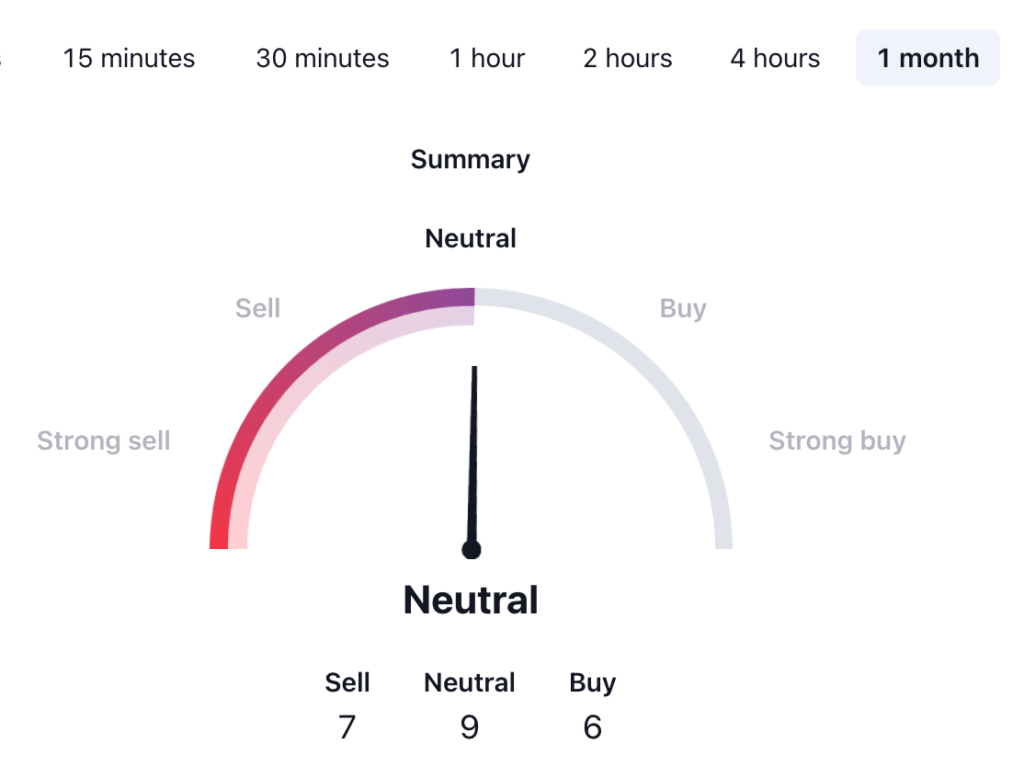The height and width of the screenshot is (767, 1024).
Task: Click the Neutral count number 9
Action: tap(470, 727)
